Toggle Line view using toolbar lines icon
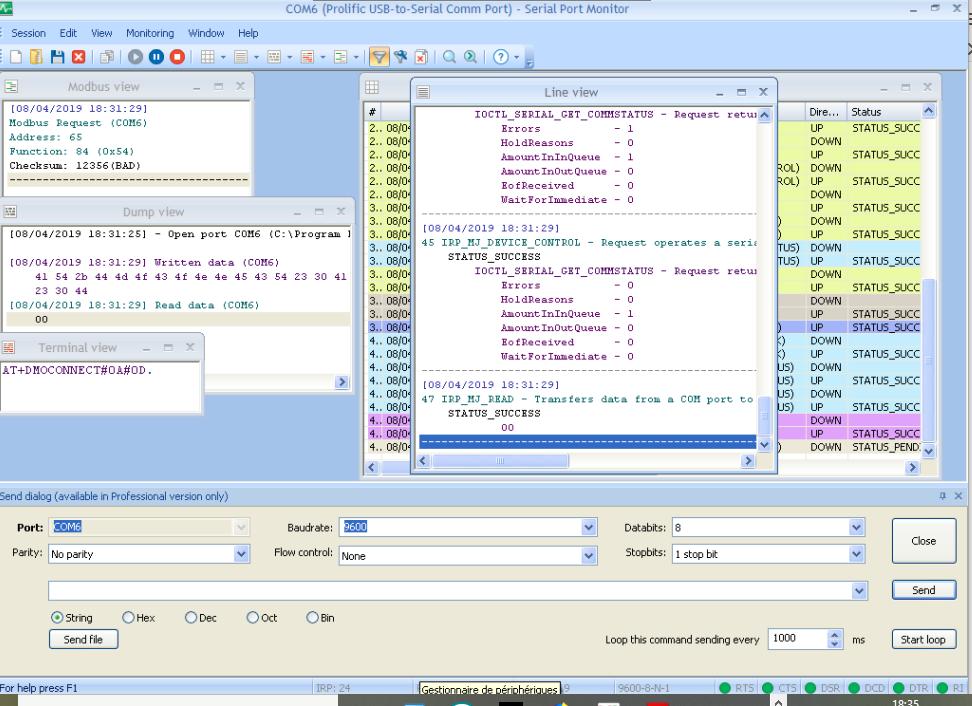972x706 pixels. [241, 57]
